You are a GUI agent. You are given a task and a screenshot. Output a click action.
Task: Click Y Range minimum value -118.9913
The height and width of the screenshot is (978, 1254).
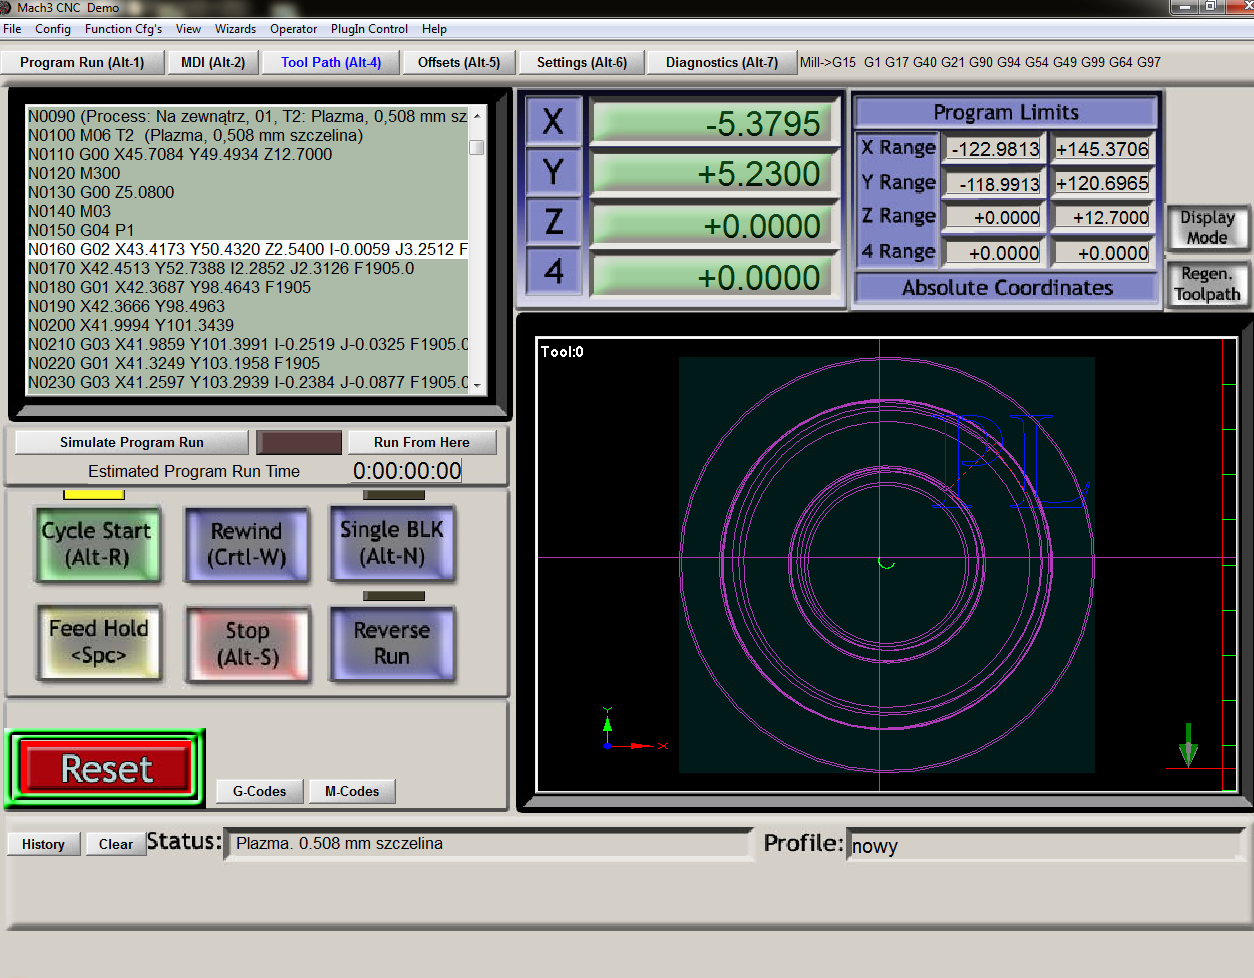(995, 184)
